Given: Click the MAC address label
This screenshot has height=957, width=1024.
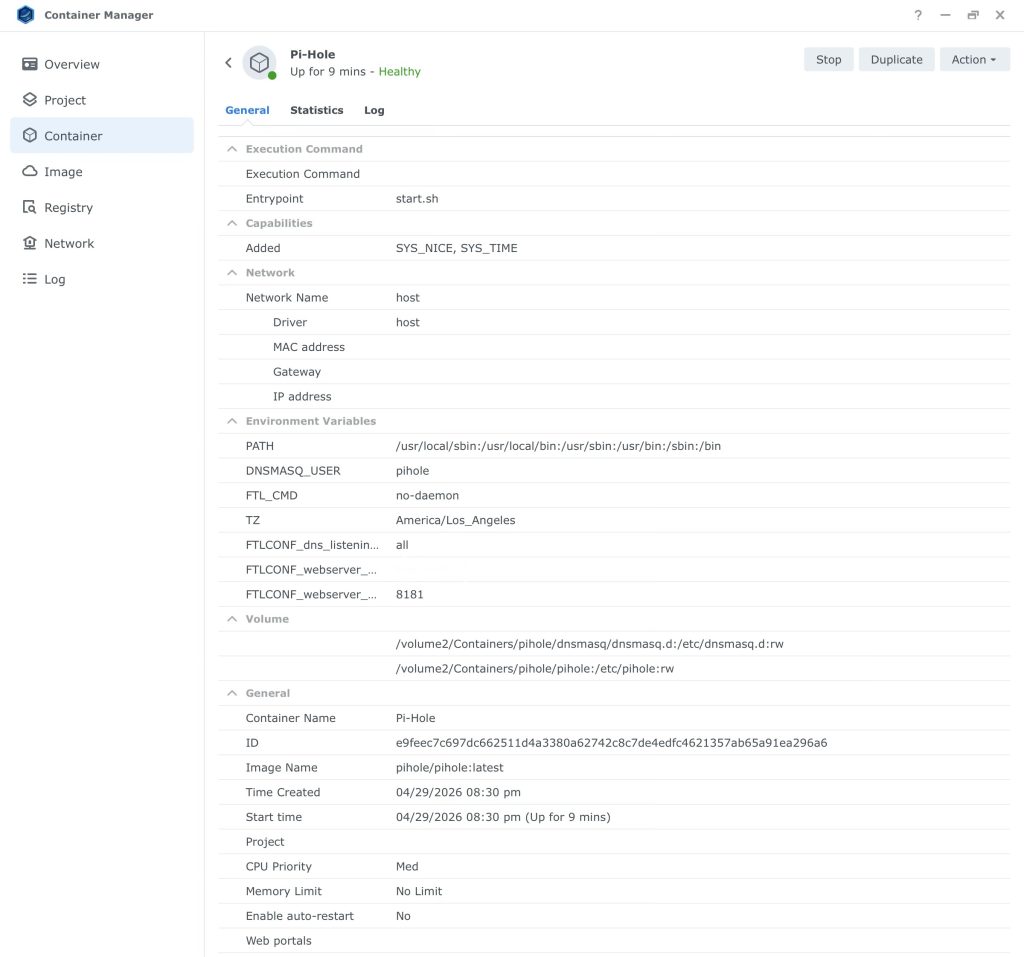Looking at the screenshot, I should pyautogui.click(x=309, y=347).
